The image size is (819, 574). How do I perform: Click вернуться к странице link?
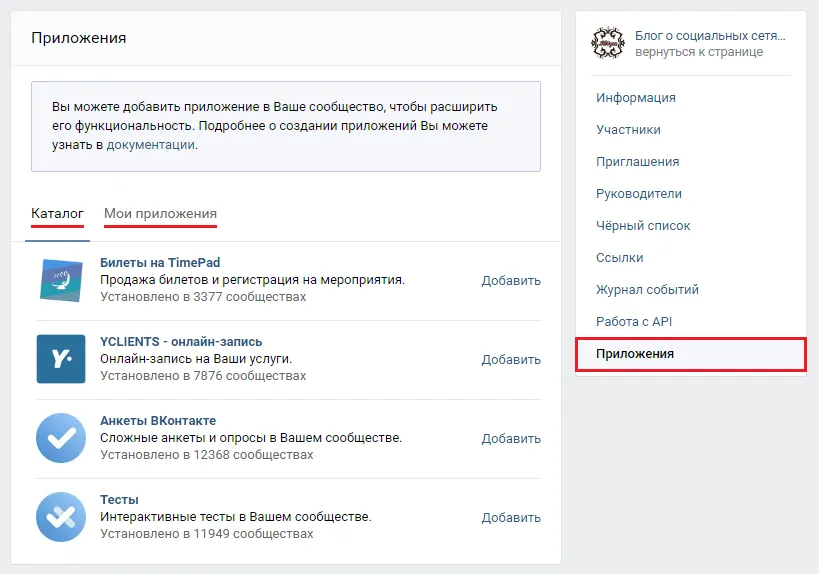pos(699,52)
